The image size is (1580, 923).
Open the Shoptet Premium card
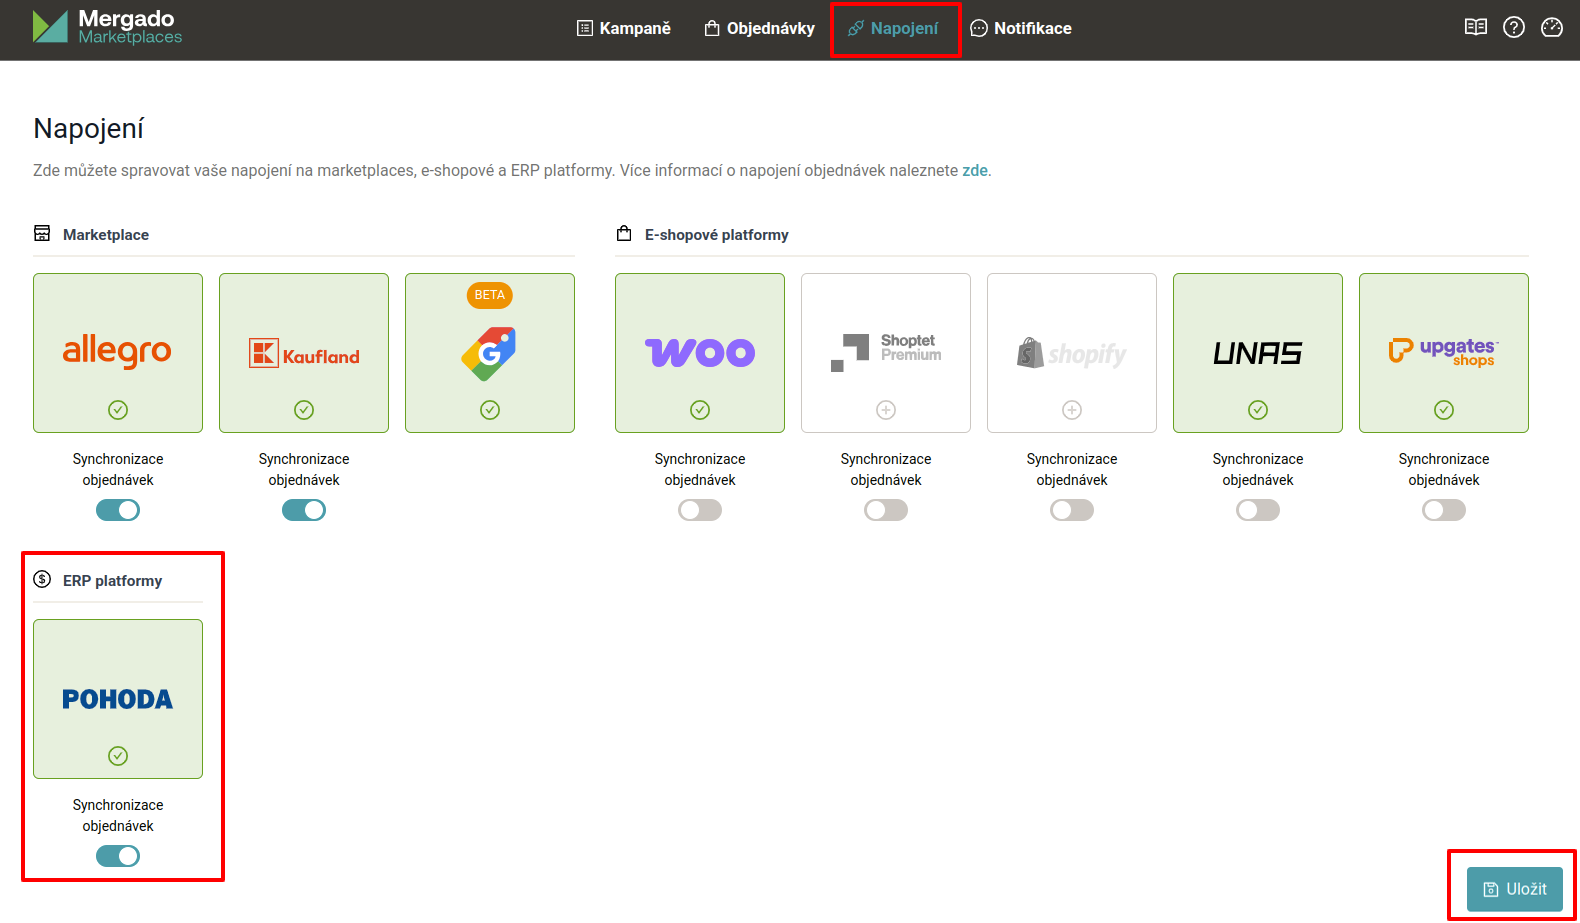[886, 353]
